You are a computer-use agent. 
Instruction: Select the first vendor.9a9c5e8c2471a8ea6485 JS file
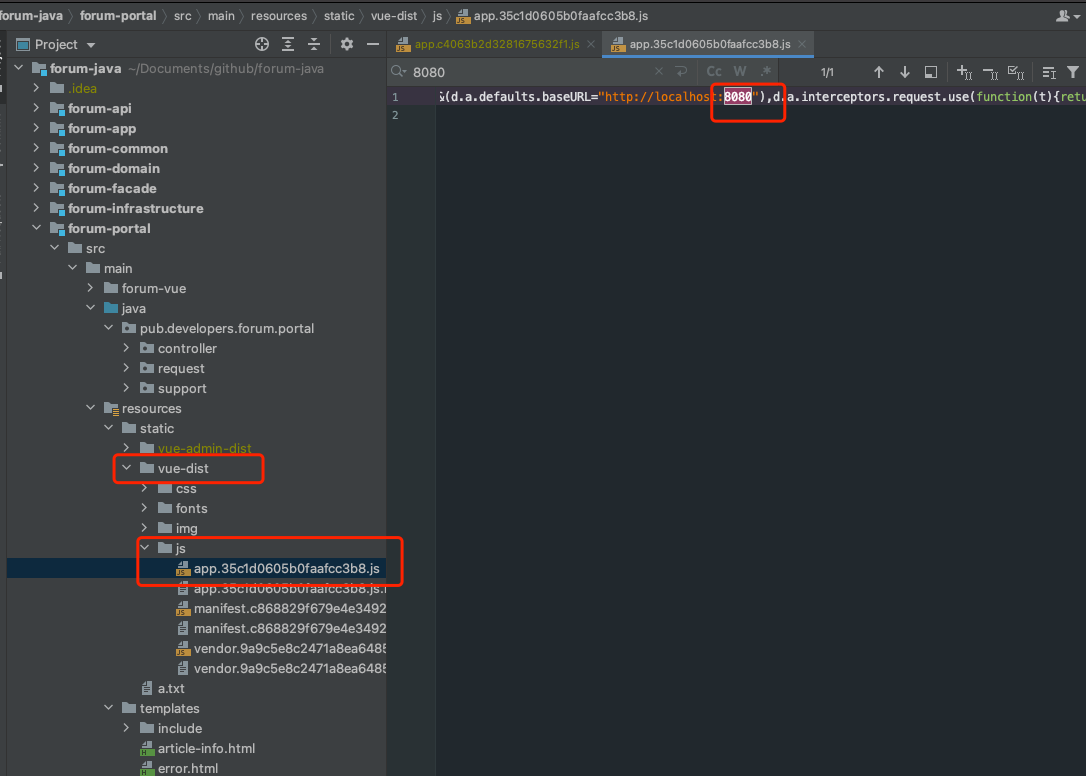290,649
